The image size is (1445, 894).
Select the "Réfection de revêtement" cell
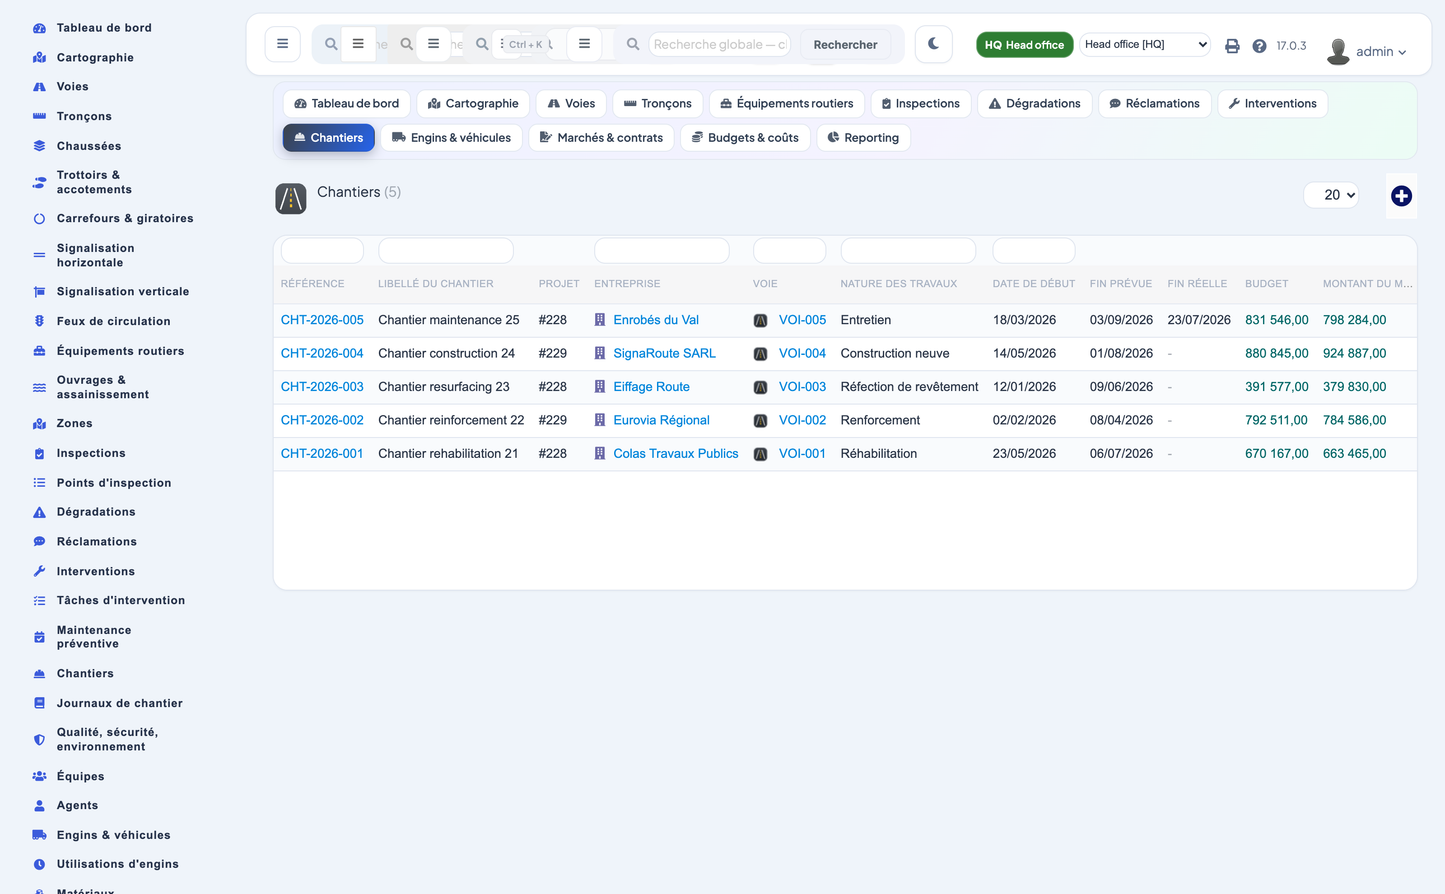click(x=909, y=387)
